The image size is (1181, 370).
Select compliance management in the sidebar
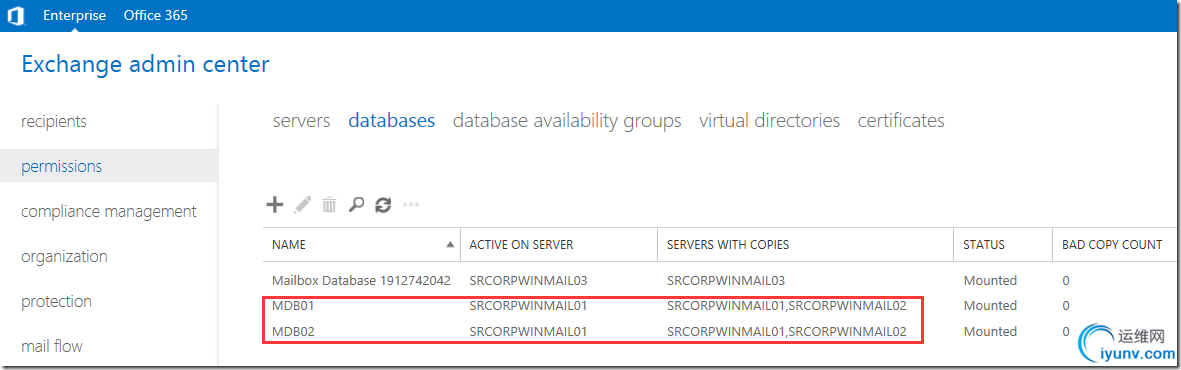(108, 212)
